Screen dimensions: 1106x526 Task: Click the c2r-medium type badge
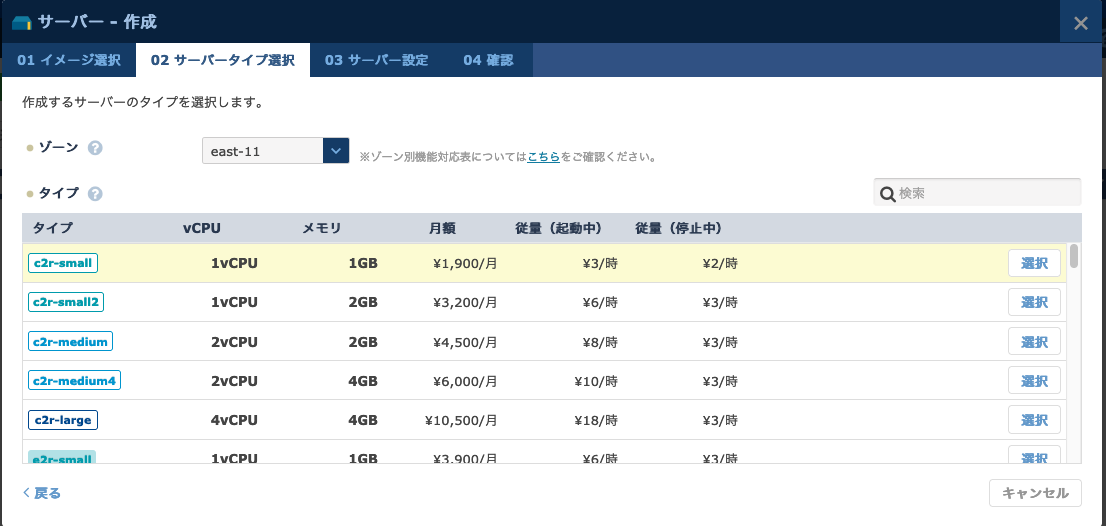(70, 341)
